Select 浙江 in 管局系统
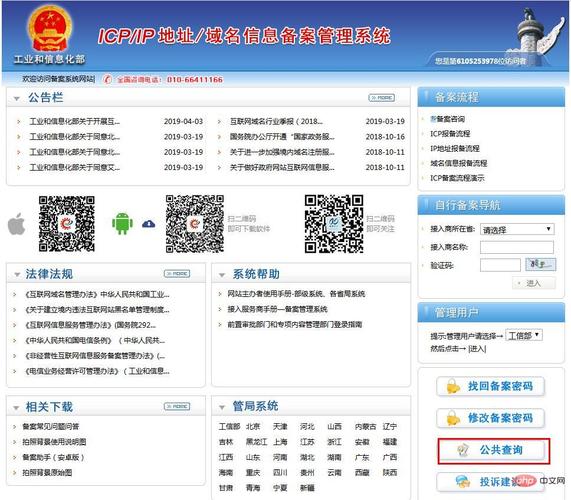The width and height of the screenshot is (571, 500). [x=334, y=442]
